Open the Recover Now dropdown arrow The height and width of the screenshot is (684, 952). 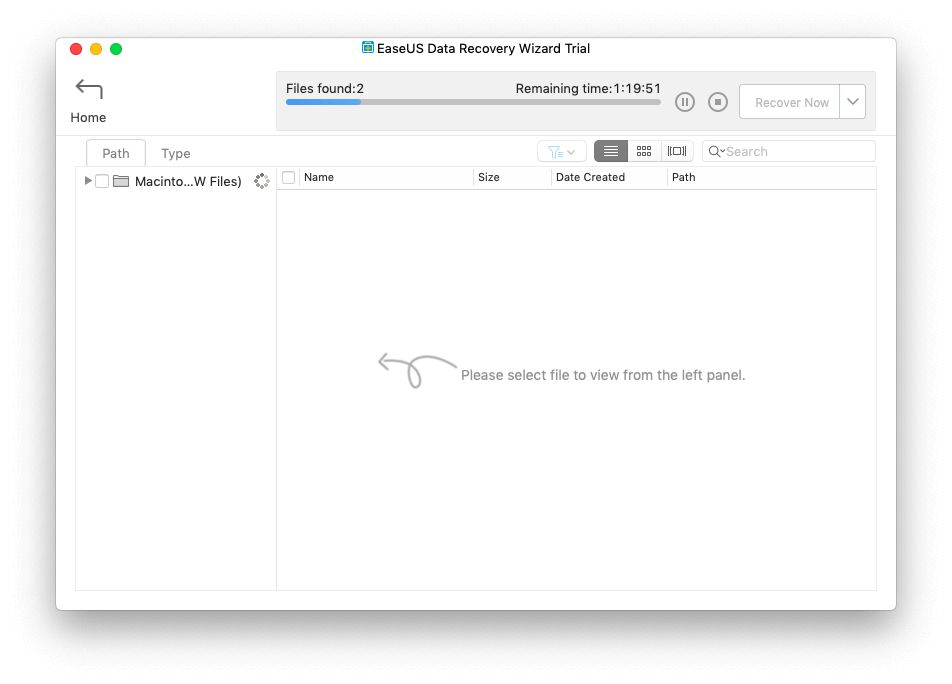pos(853,102)
